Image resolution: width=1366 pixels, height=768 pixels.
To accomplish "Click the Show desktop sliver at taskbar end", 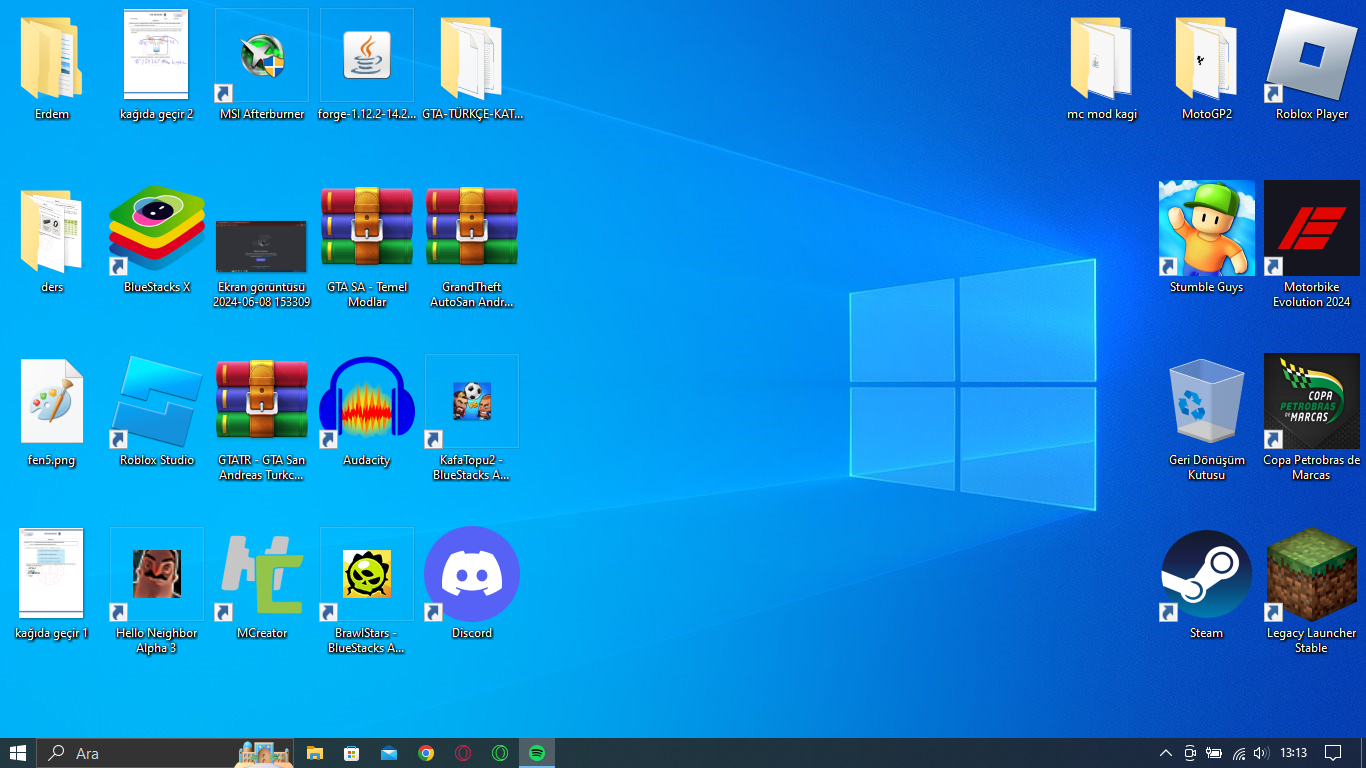I will click(1363, 753).
